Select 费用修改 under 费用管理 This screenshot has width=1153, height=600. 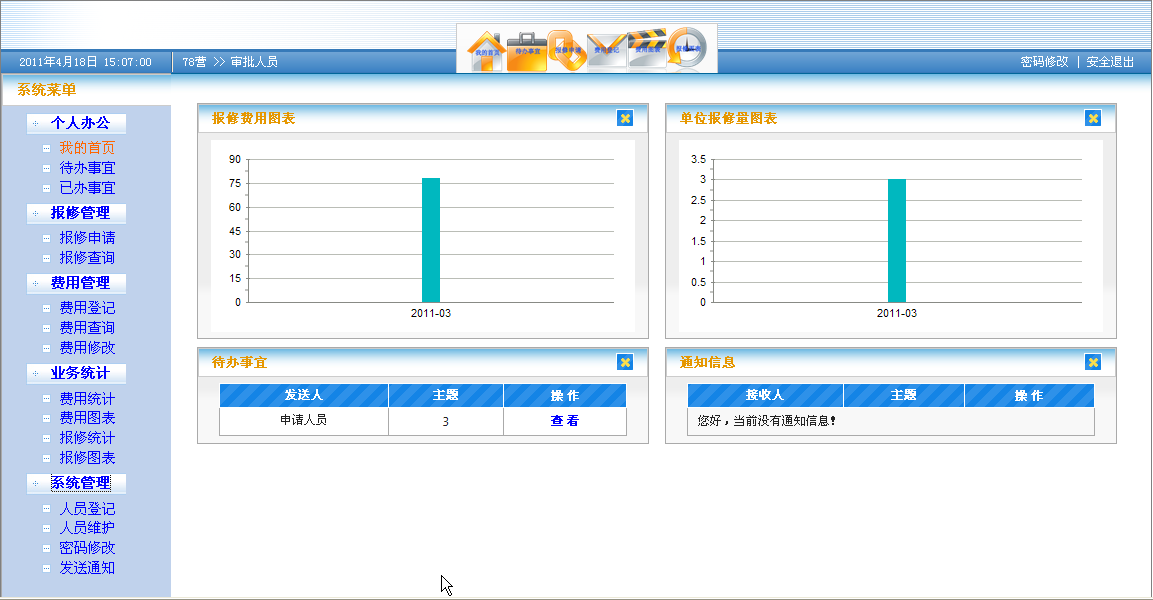click(88, 348)
